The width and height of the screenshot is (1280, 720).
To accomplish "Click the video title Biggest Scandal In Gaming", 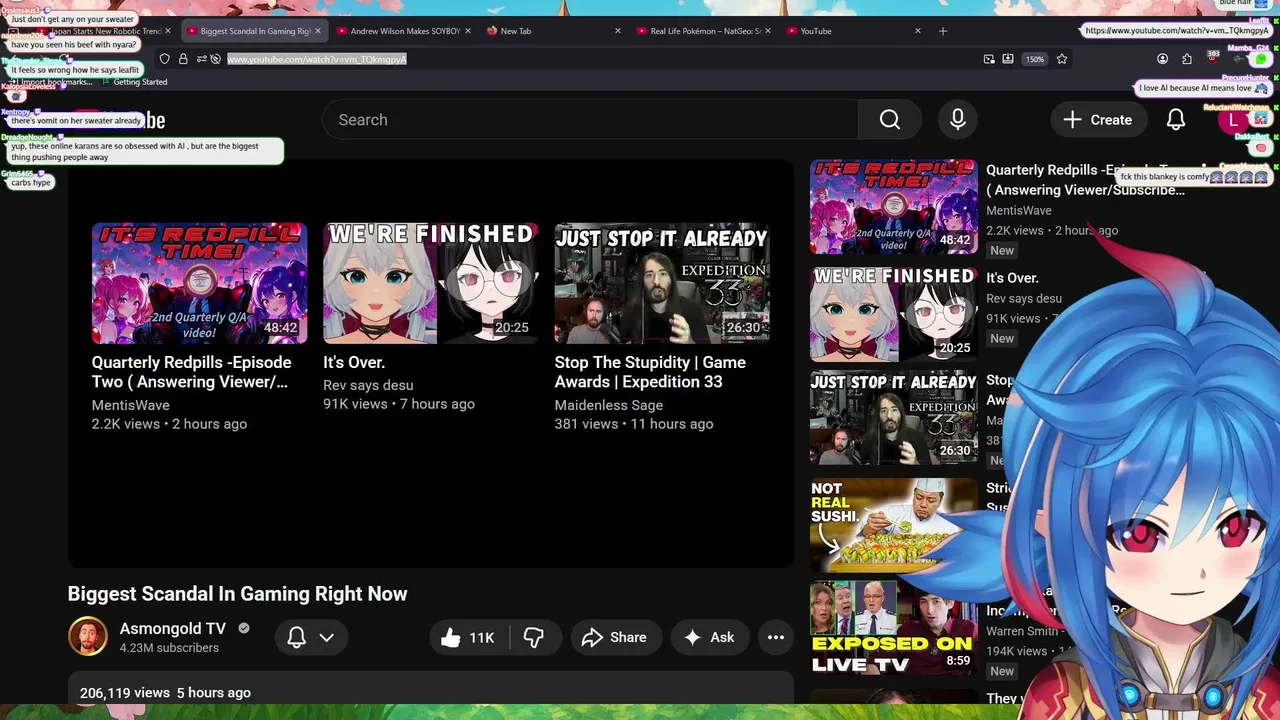I will click(237, 594).
